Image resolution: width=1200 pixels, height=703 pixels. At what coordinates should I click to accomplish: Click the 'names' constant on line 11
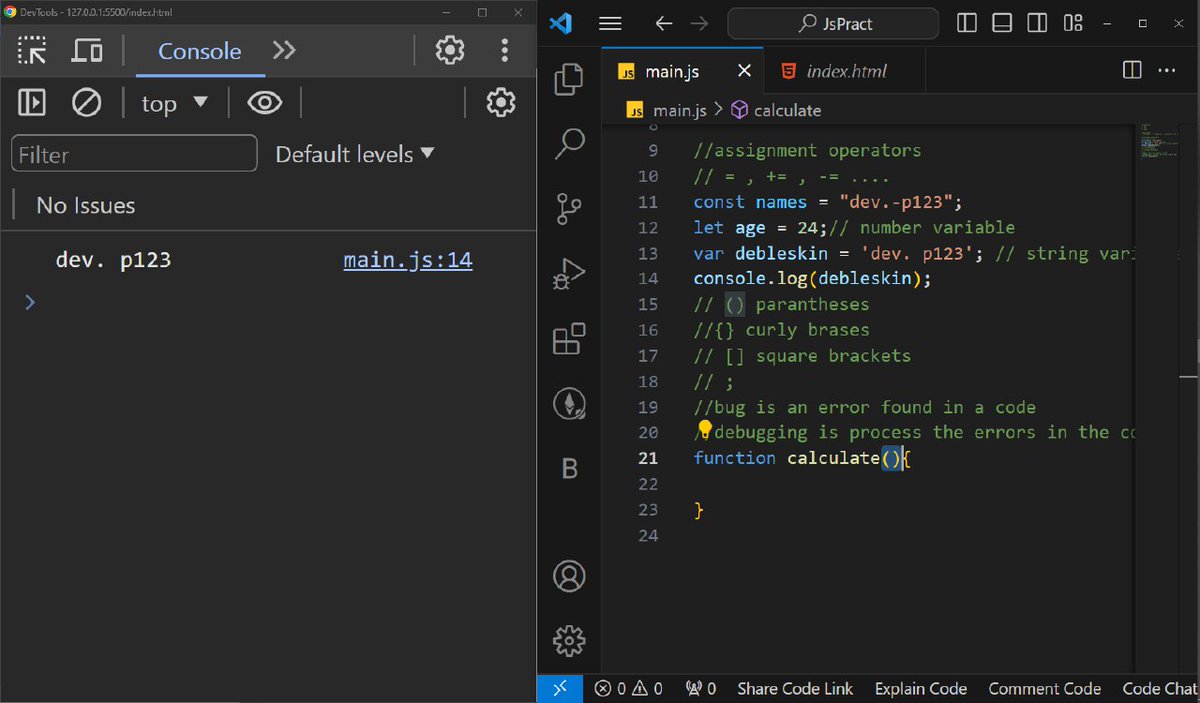tap(781, 202)
